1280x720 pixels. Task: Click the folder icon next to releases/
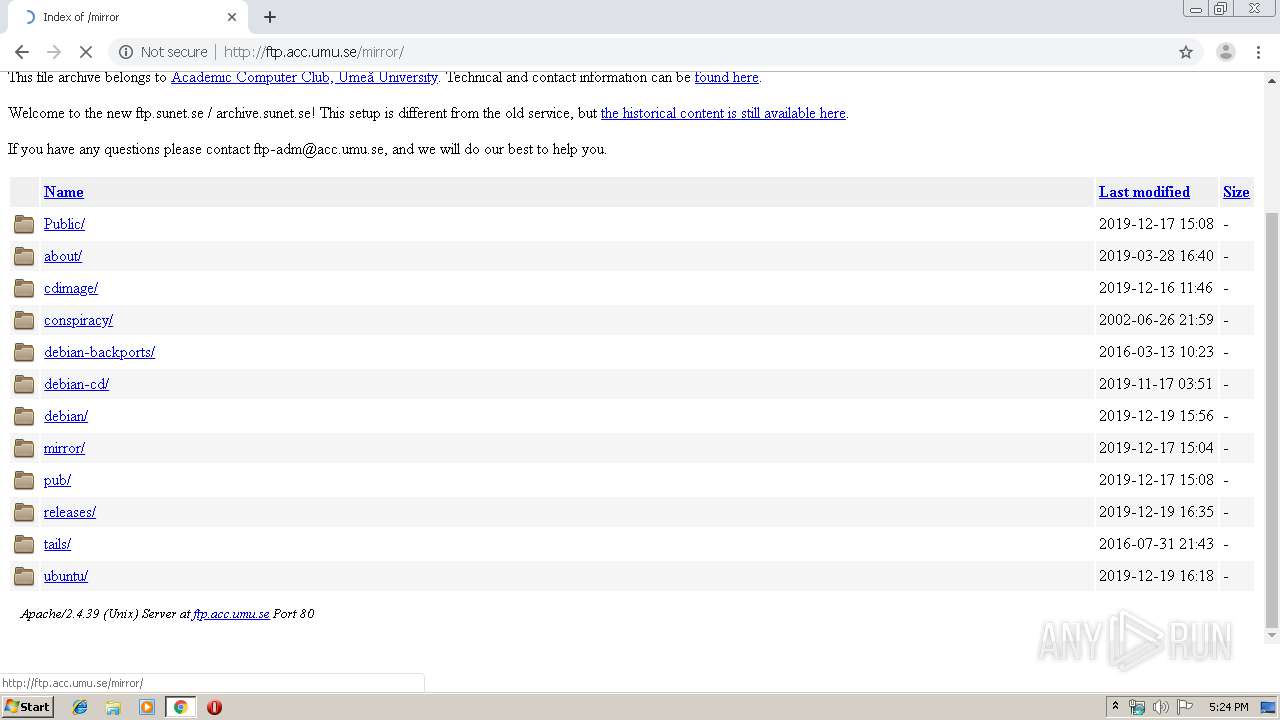point(24,512)
